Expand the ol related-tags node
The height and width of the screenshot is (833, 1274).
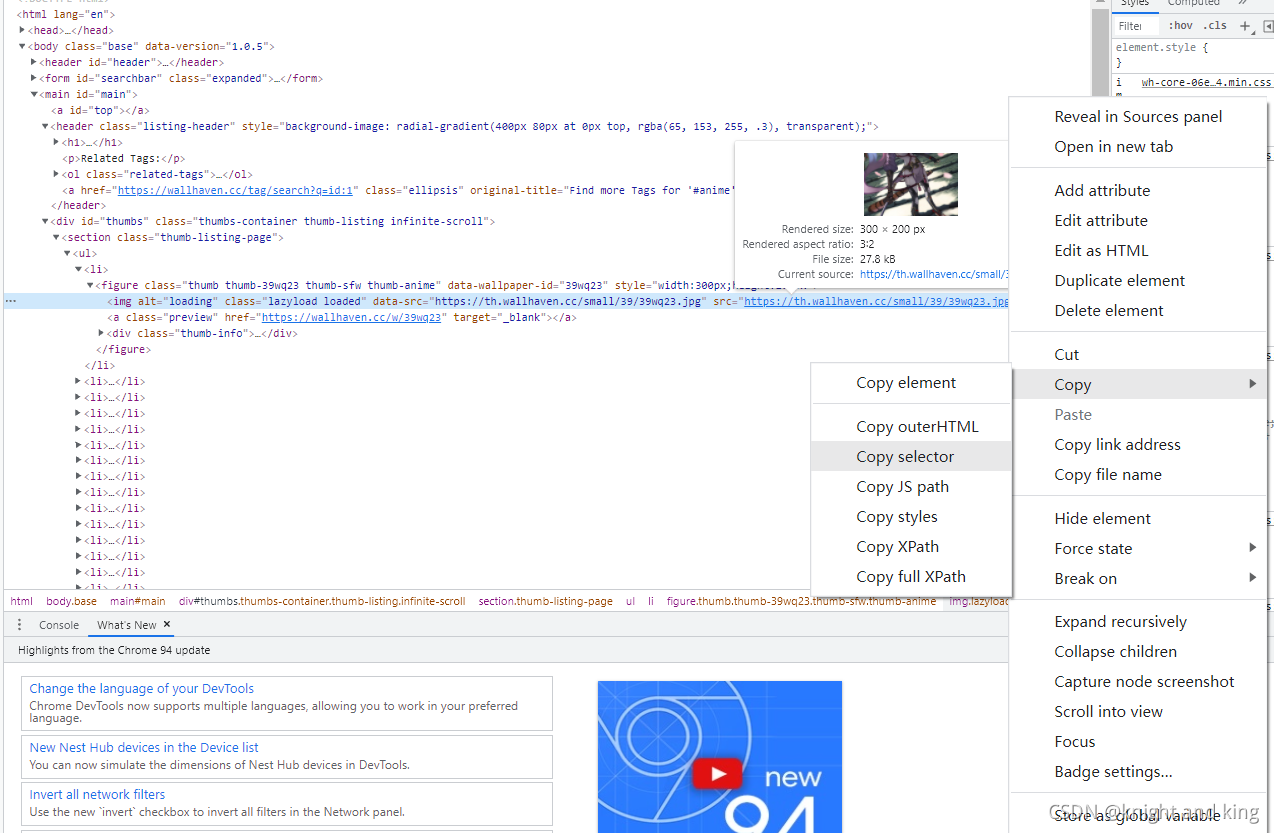56,174
